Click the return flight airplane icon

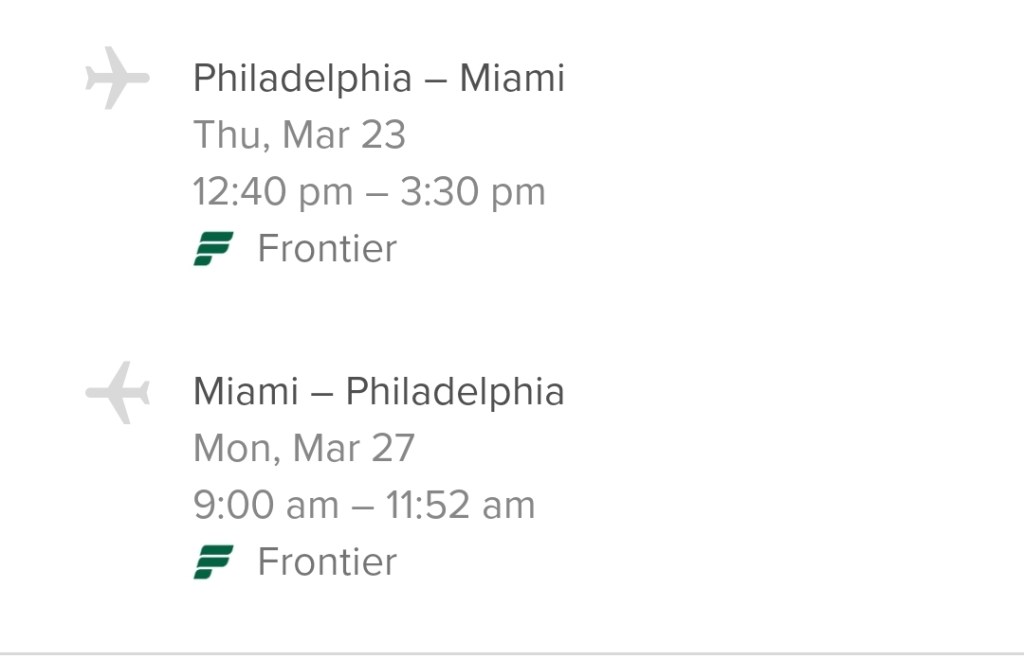[x=117, y=391]
